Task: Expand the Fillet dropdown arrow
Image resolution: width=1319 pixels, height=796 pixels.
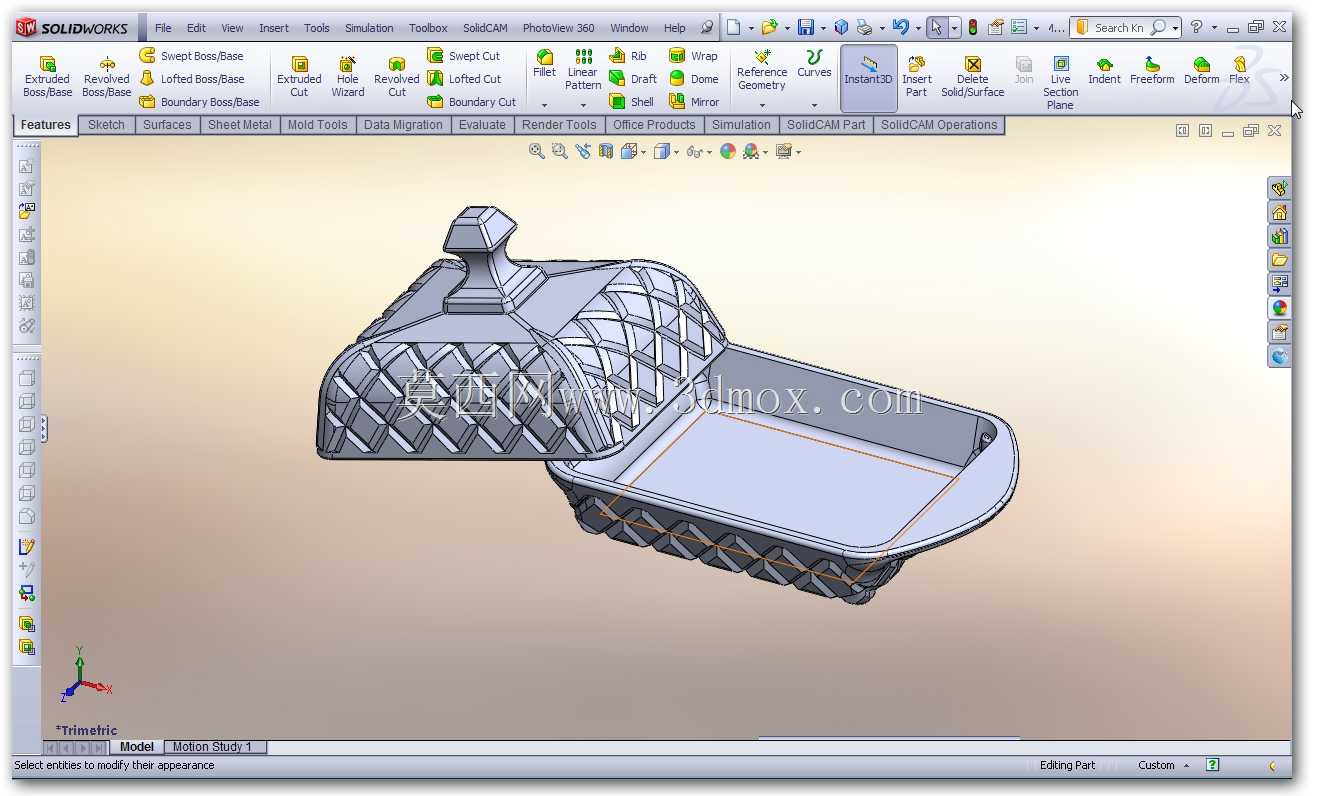Action: tap(545, 105)
